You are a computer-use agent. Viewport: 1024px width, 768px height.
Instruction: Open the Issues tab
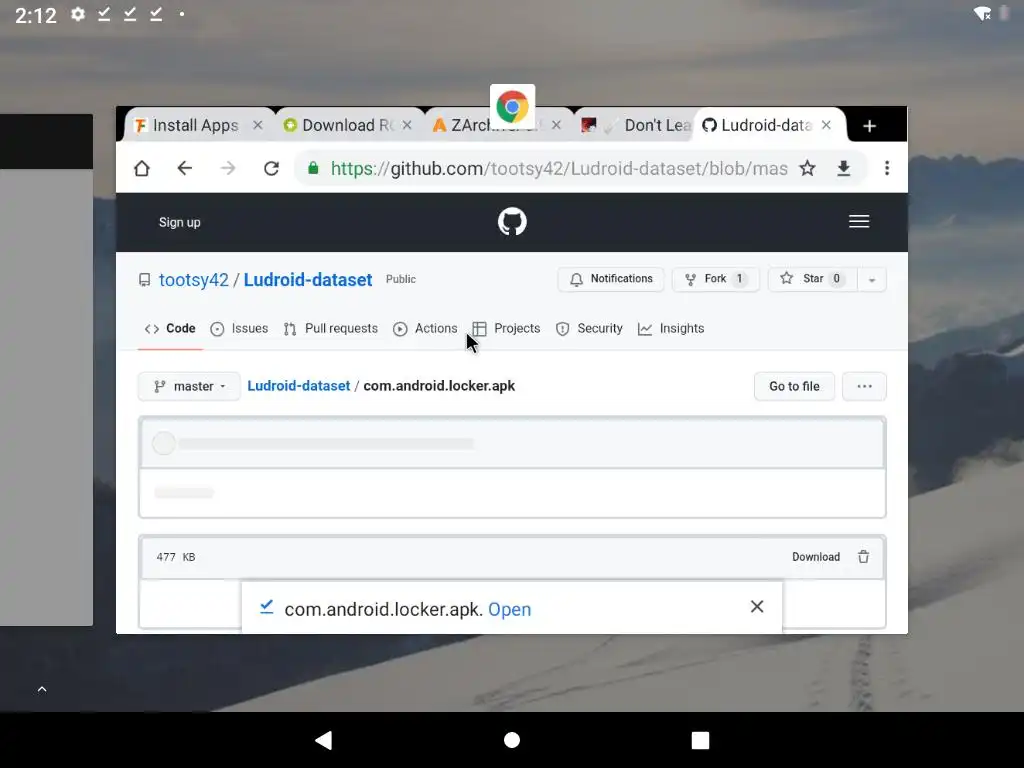(239, 328)
